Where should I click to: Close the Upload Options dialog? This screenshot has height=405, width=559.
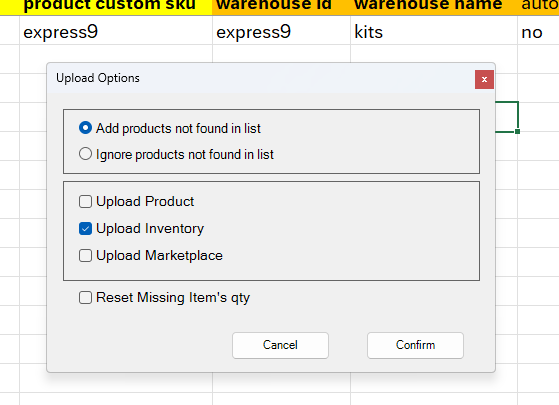pos(484,79)
